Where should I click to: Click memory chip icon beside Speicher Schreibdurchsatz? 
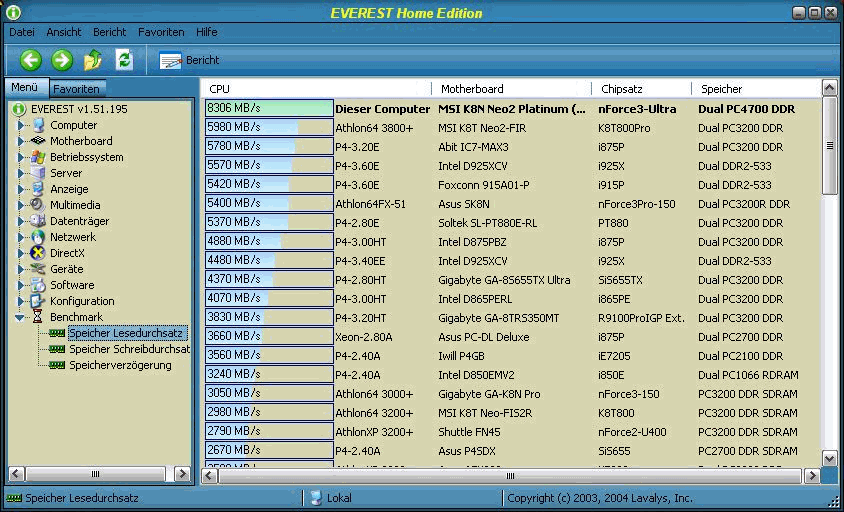click(57, 349)
